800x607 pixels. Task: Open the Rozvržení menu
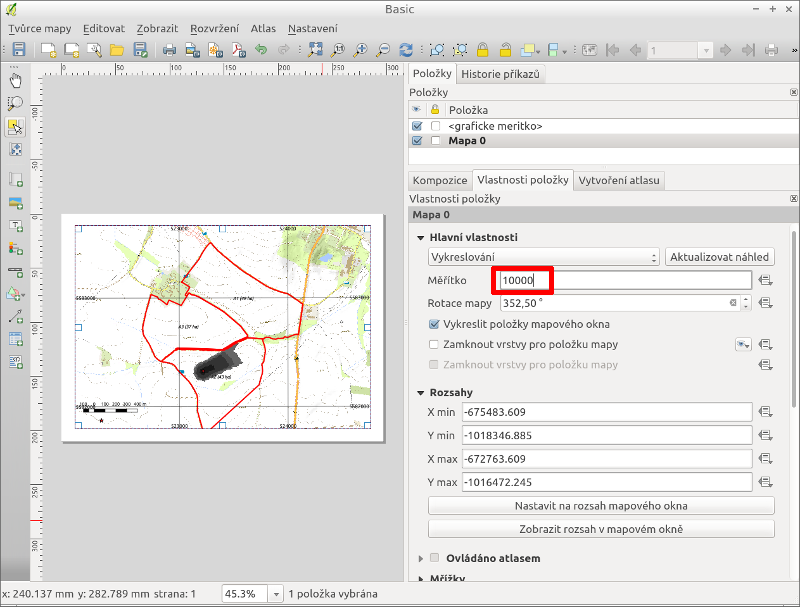215,29
